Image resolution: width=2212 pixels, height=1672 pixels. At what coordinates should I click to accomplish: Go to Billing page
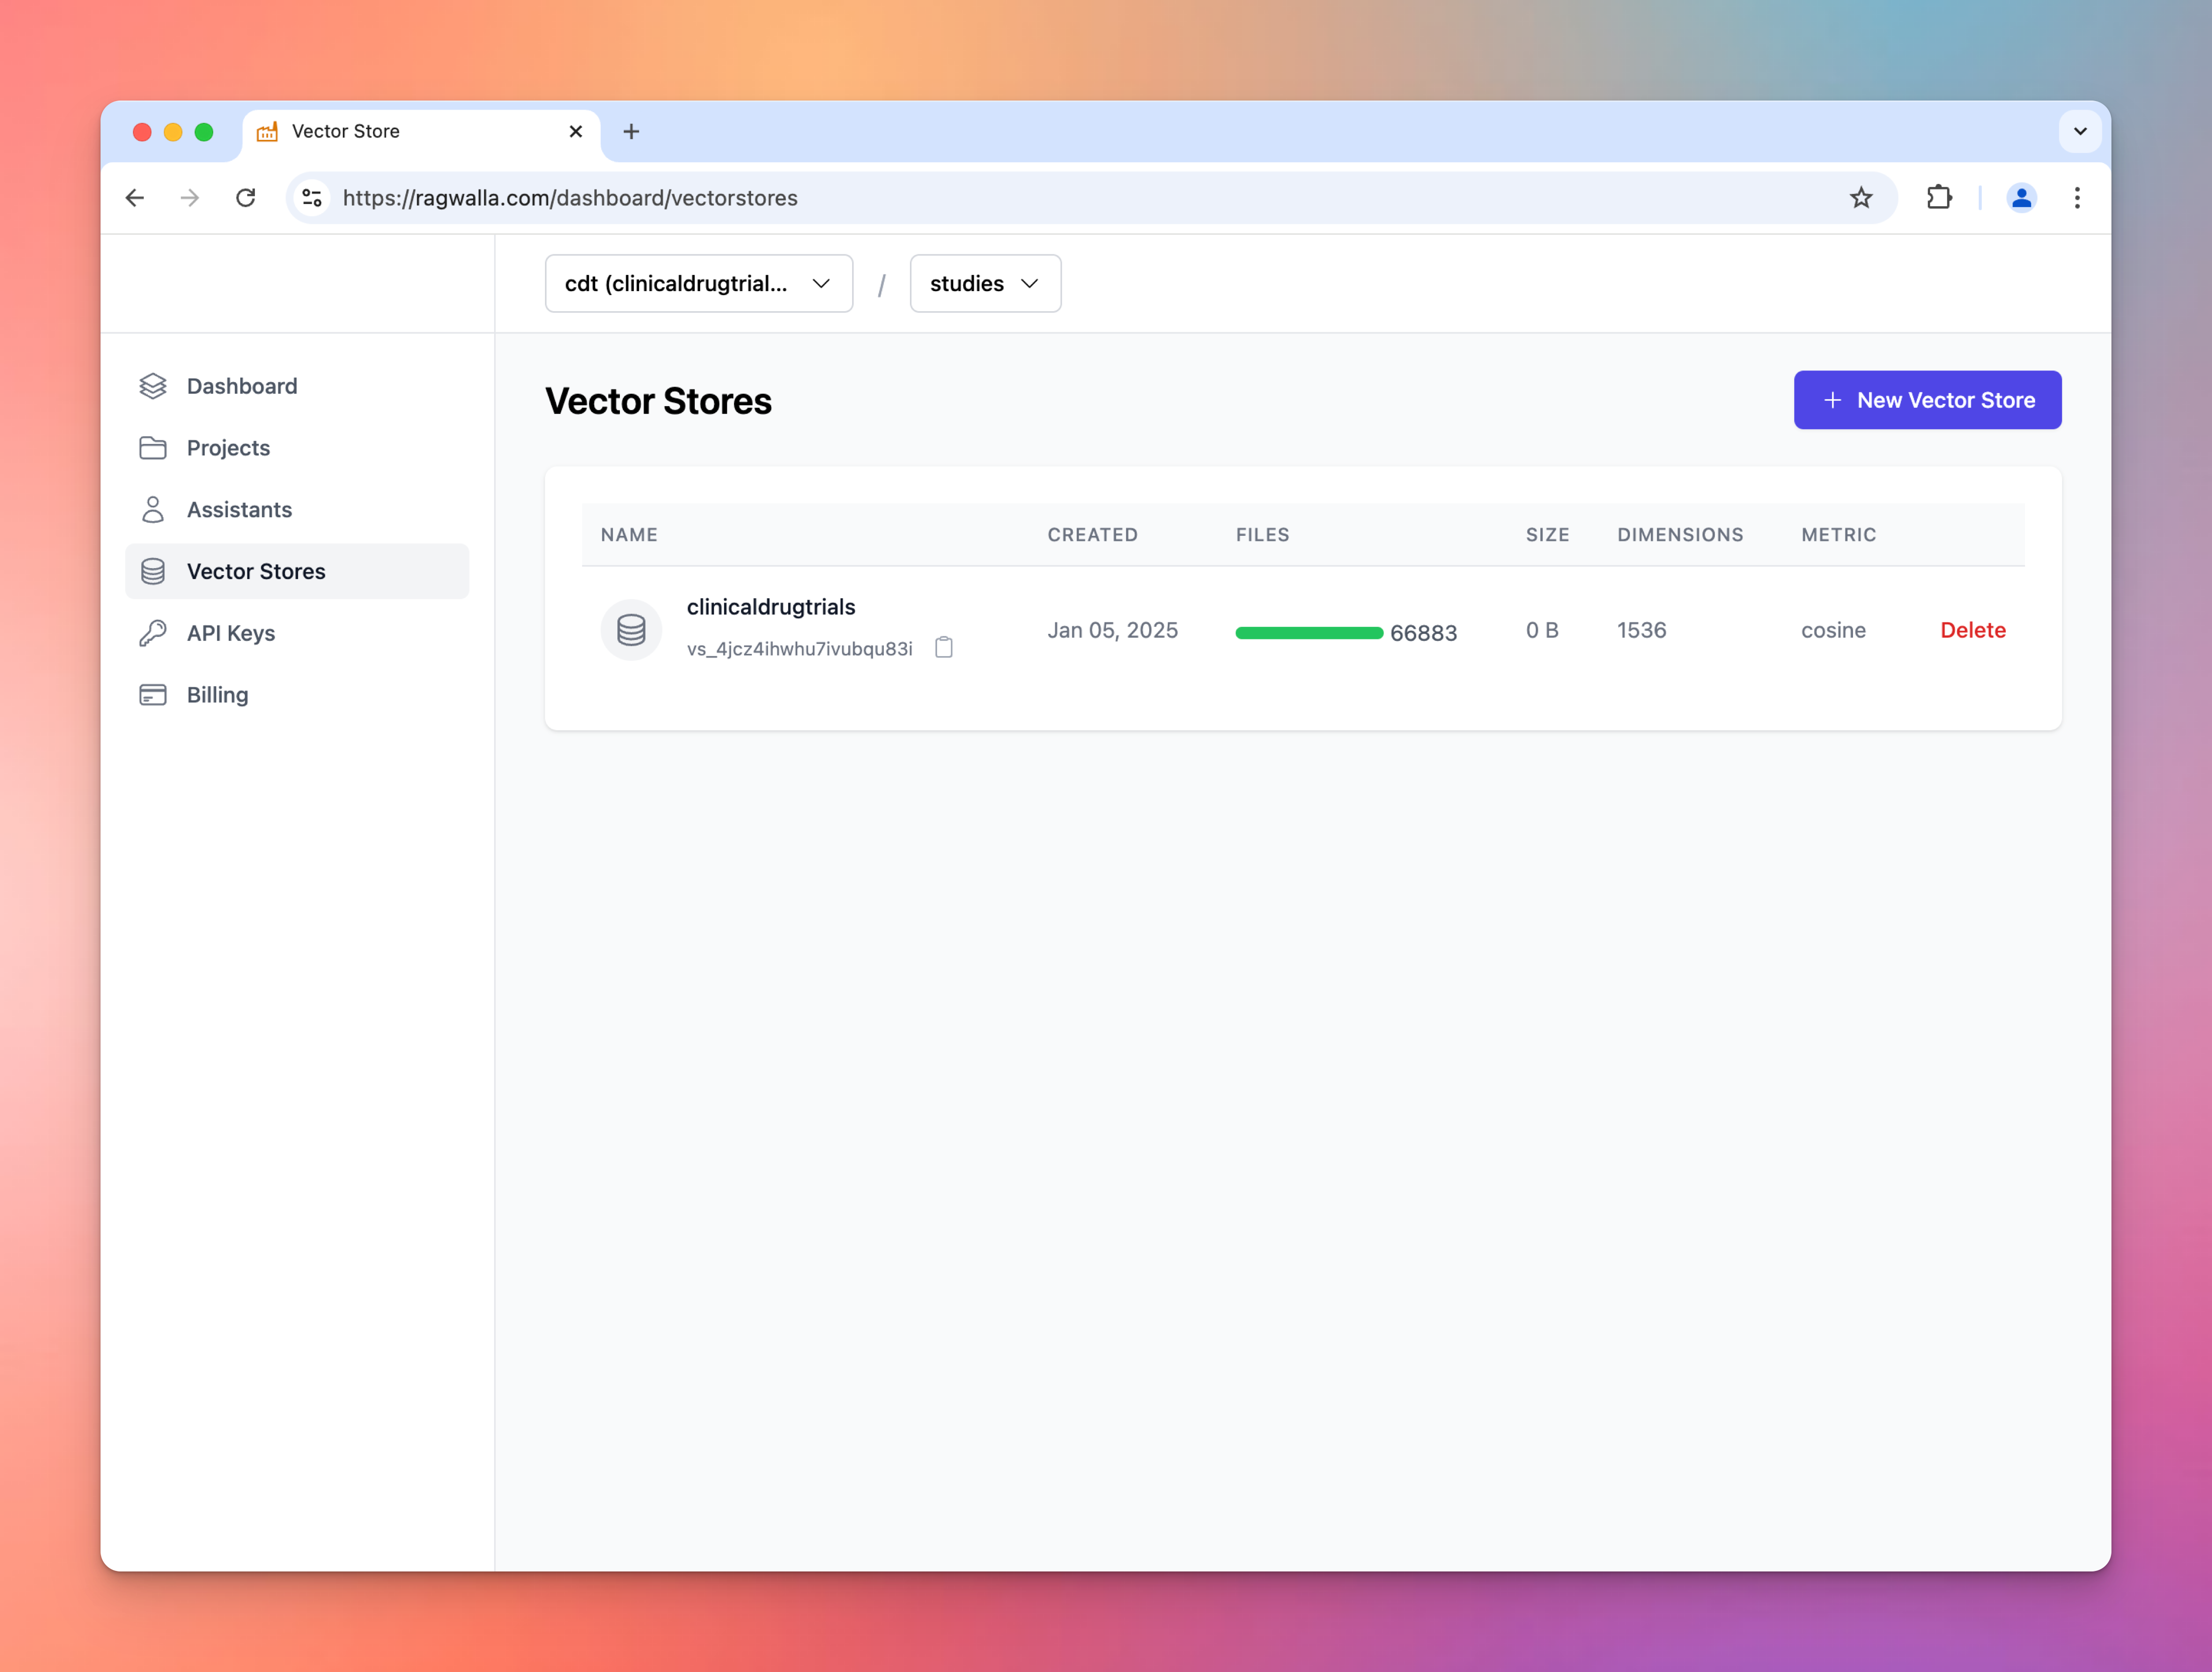(217, 695)
